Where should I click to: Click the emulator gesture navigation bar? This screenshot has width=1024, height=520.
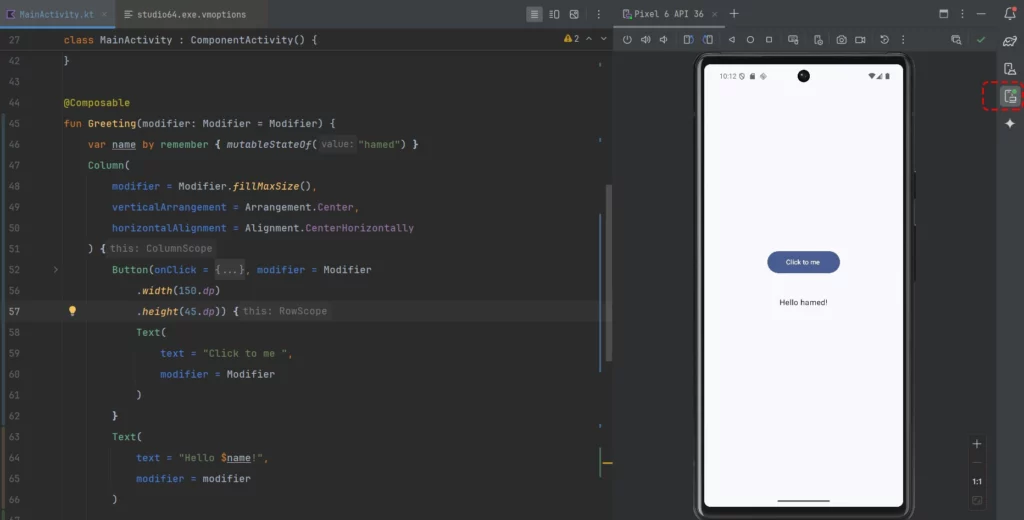pos(803,501)
